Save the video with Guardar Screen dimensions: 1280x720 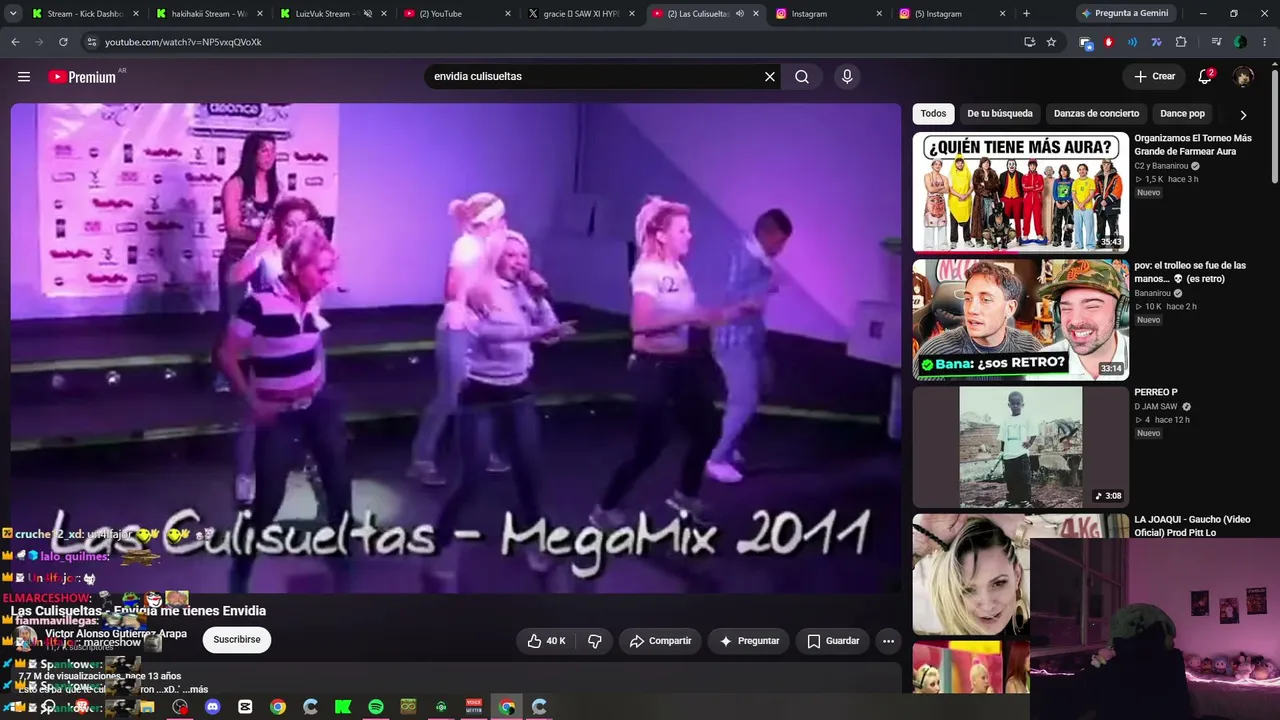[833, 641]
